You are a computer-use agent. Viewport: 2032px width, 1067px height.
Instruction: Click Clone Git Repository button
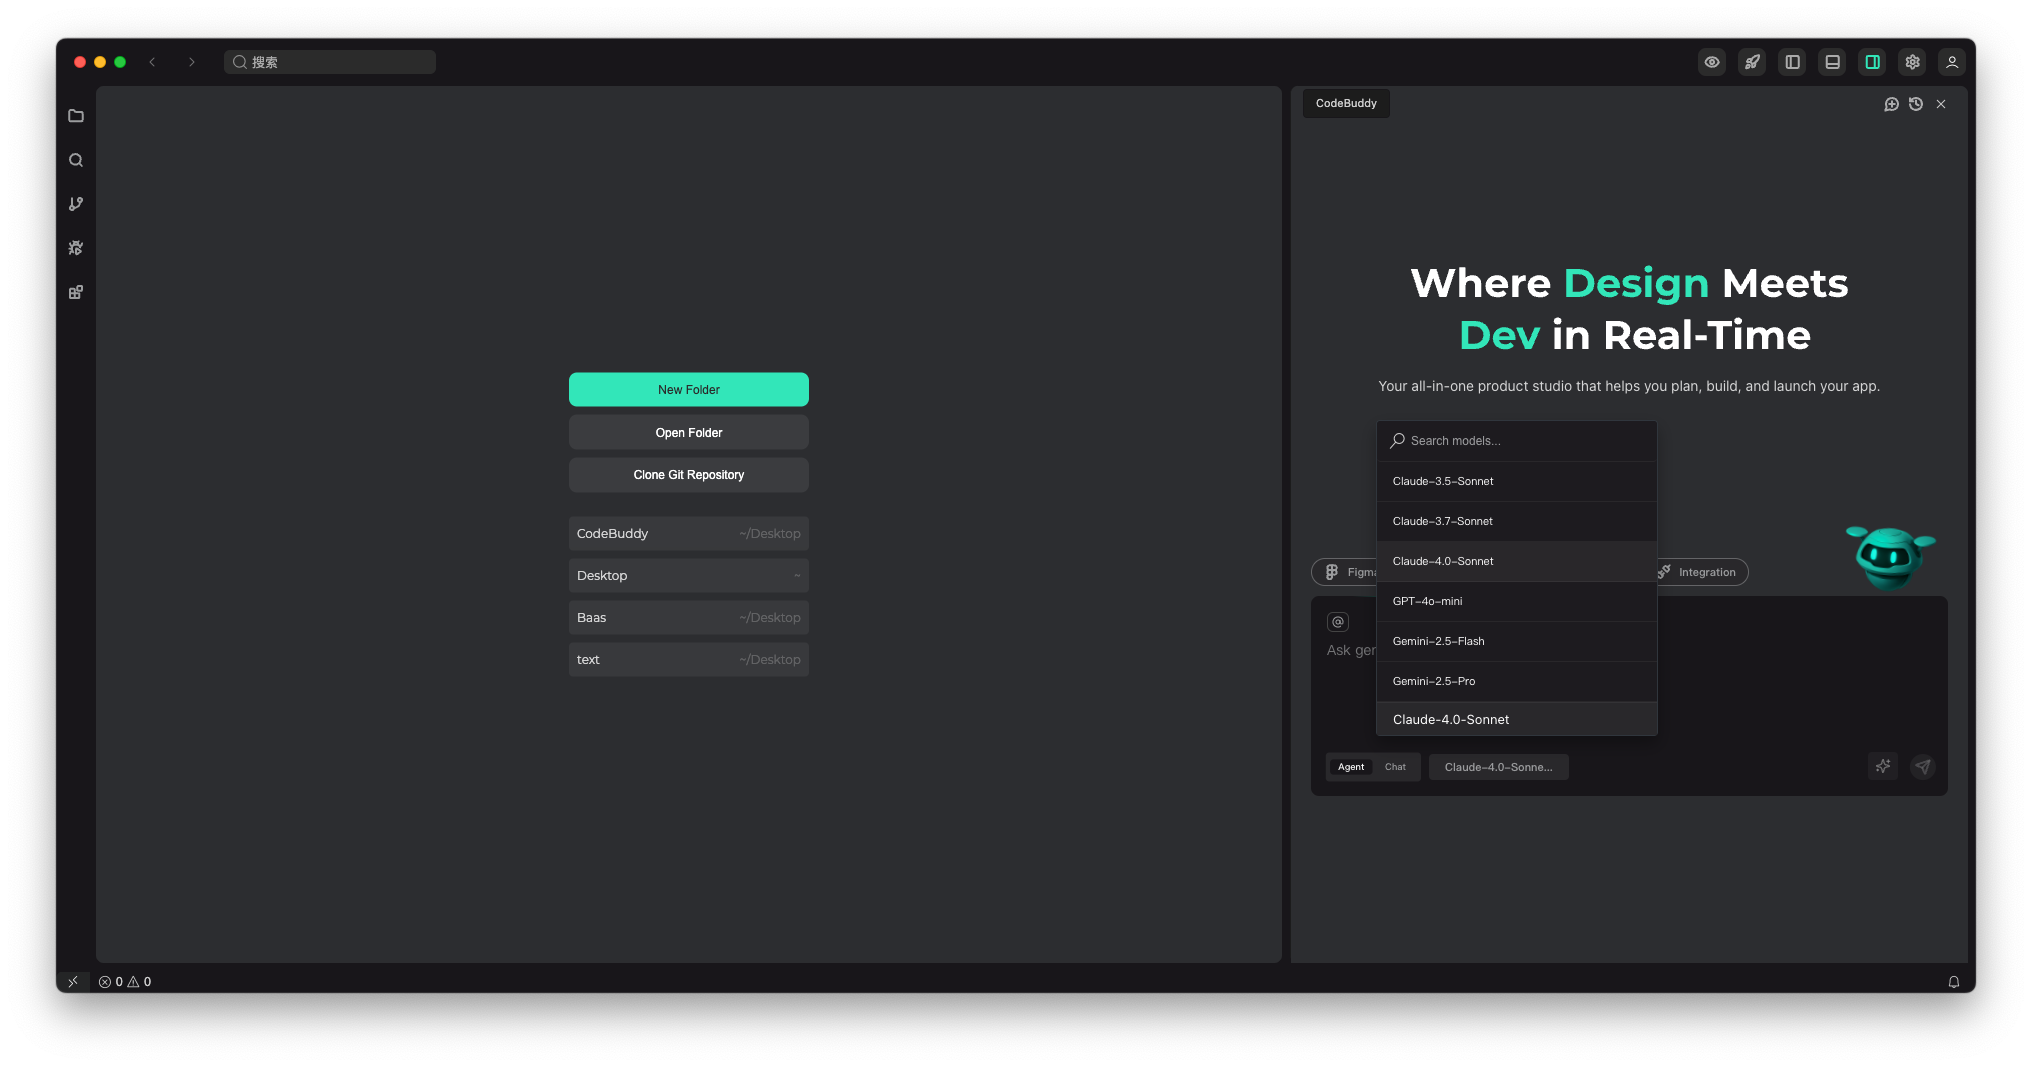pos(689,475)
